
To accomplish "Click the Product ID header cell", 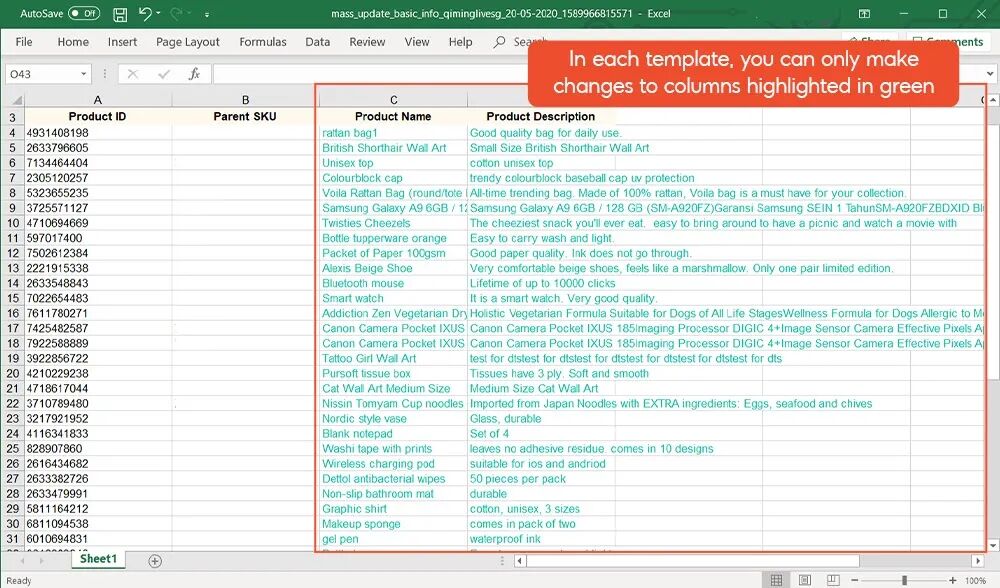I will pyautogui.click(x=98, y=117).
